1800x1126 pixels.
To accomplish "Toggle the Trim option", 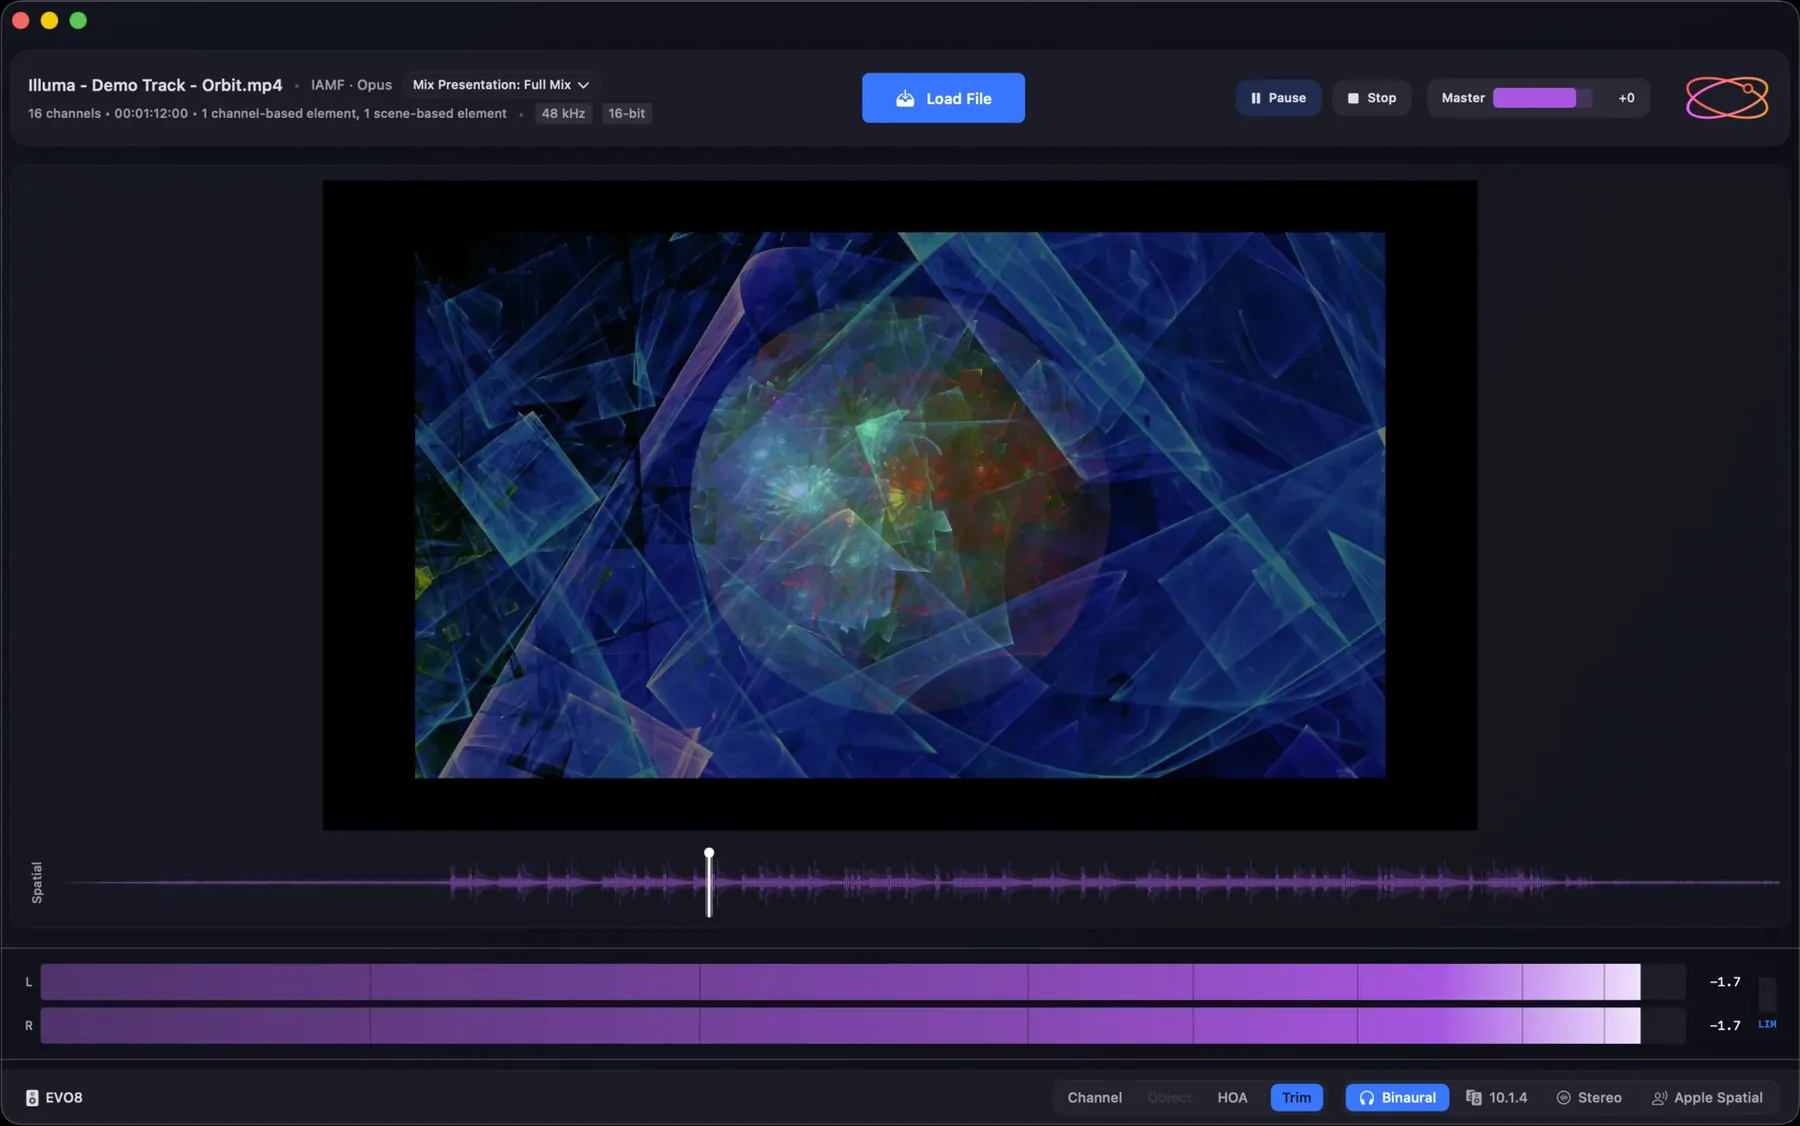I will pyautogui.click(x=1296, y=1097).
